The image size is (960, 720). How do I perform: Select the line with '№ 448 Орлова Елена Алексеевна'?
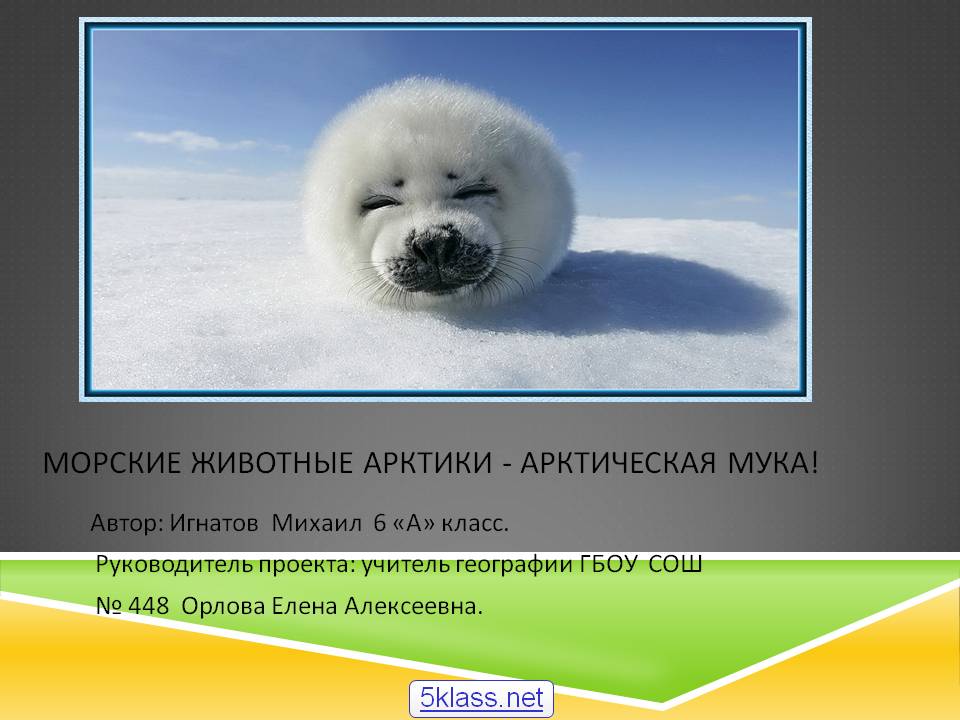(289, 605)
